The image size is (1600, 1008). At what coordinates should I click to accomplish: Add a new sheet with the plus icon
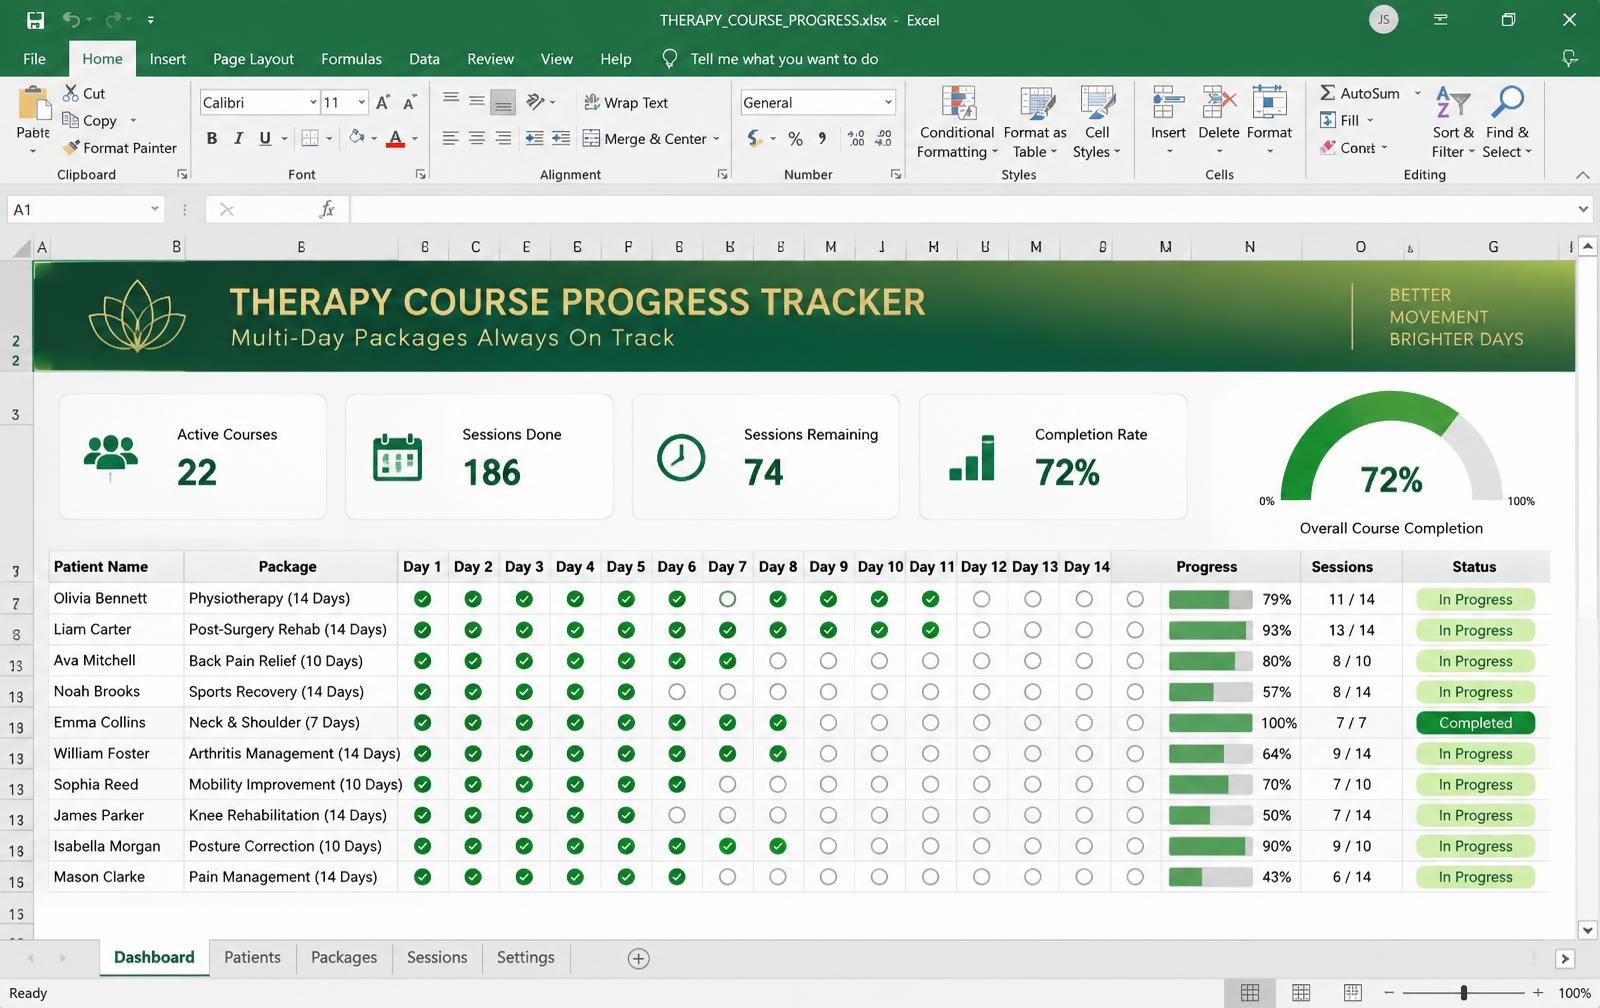click(x=638, y=958)
